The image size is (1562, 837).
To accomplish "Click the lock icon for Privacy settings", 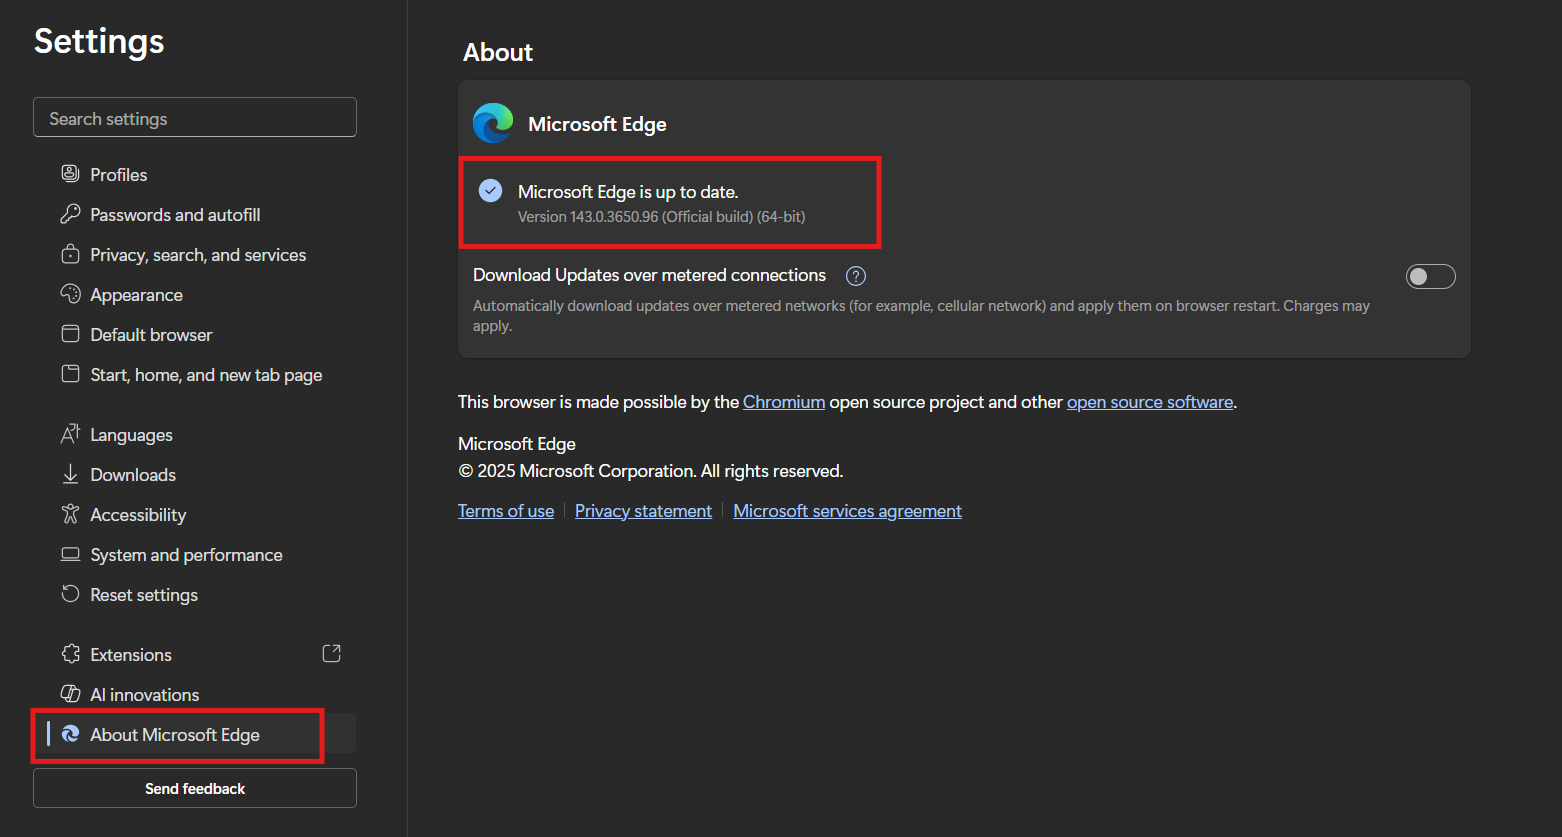I will [70, 254].
